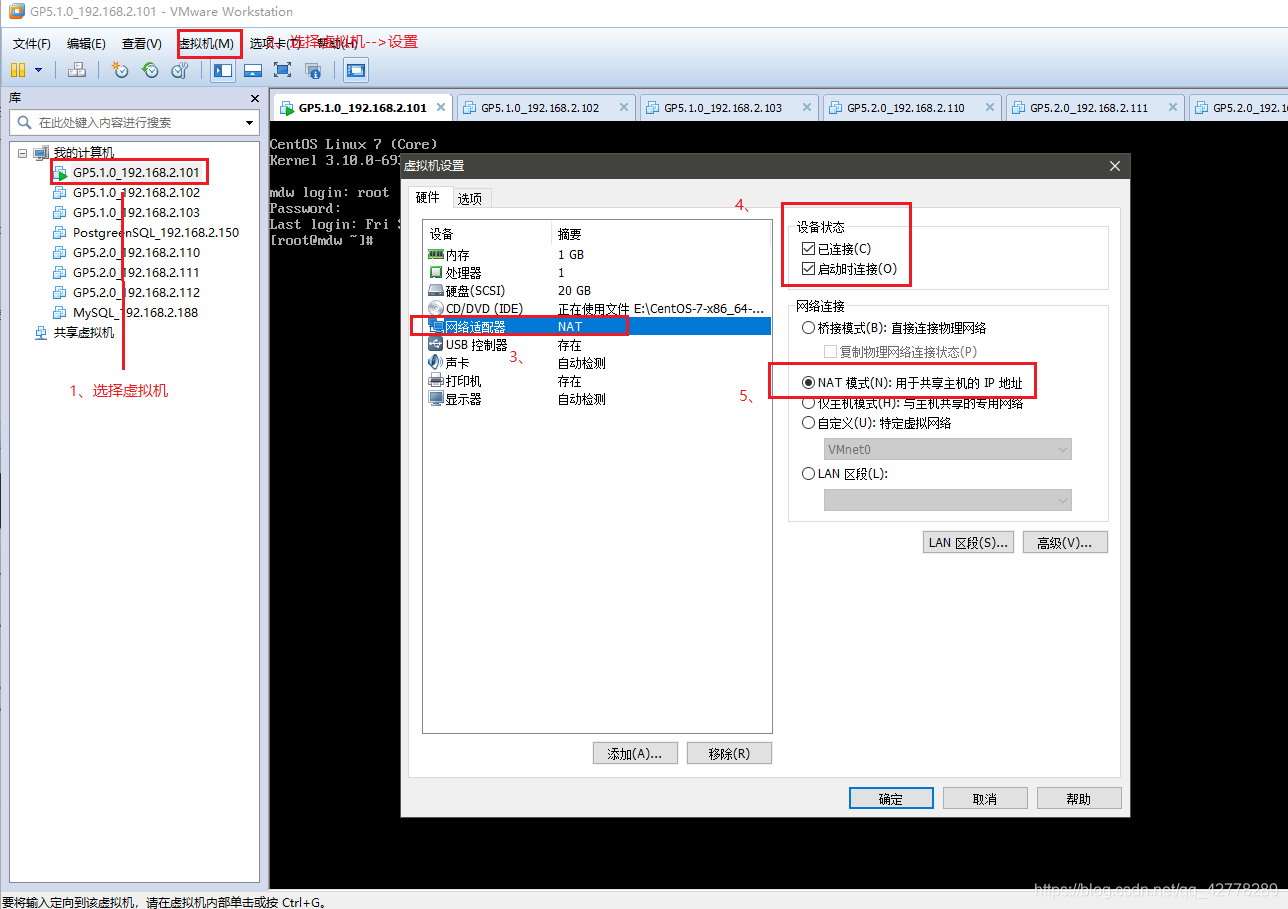Select 自定义(U) custom network radio button
The height and width of the screenshot is (909, 1288).
(809, 423)
